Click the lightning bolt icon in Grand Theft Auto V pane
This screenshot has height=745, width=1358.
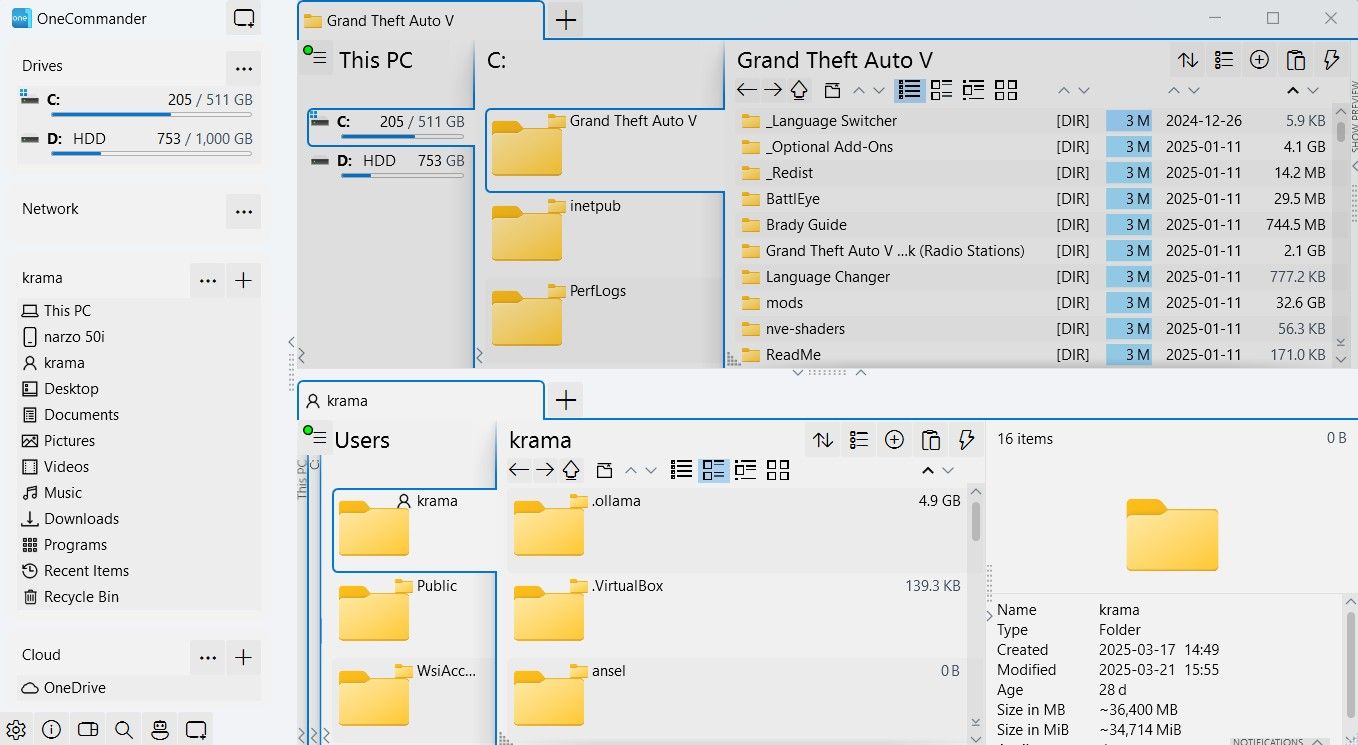point(1331,60)
